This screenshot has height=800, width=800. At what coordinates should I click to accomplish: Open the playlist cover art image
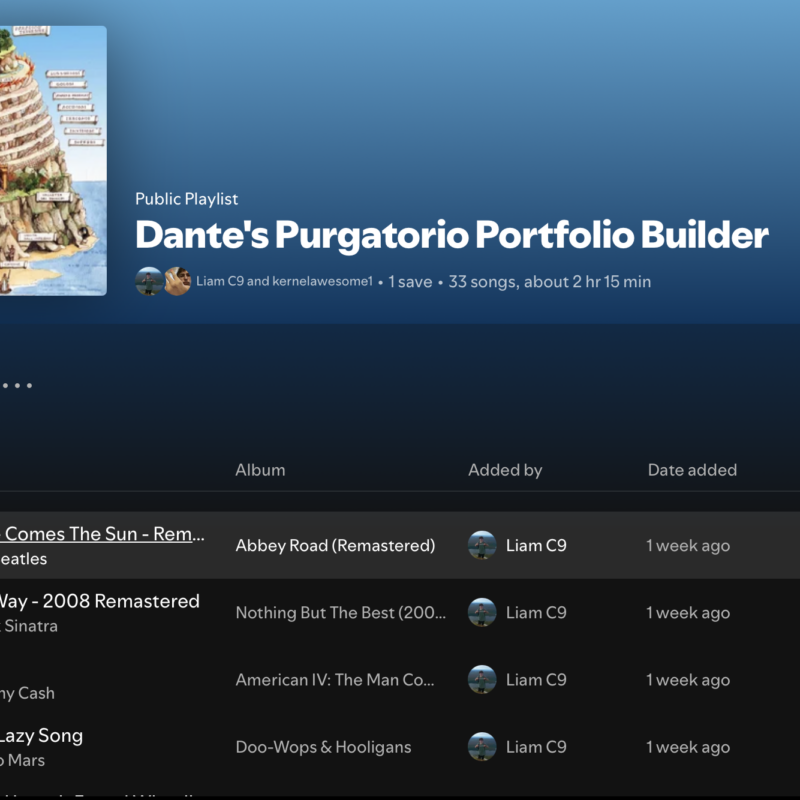point(52,160)
